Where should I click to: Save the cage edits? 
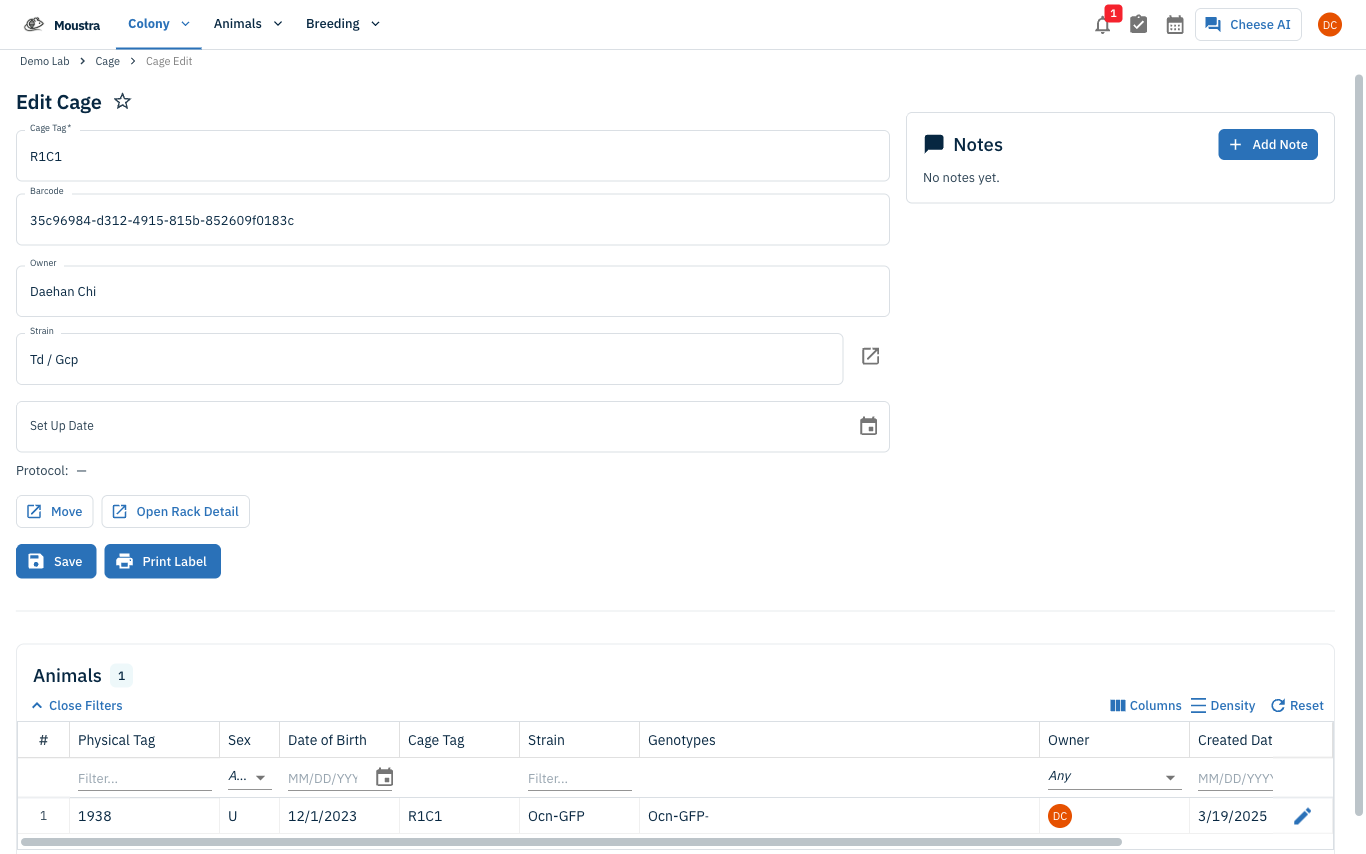click(x=56, y=561)
